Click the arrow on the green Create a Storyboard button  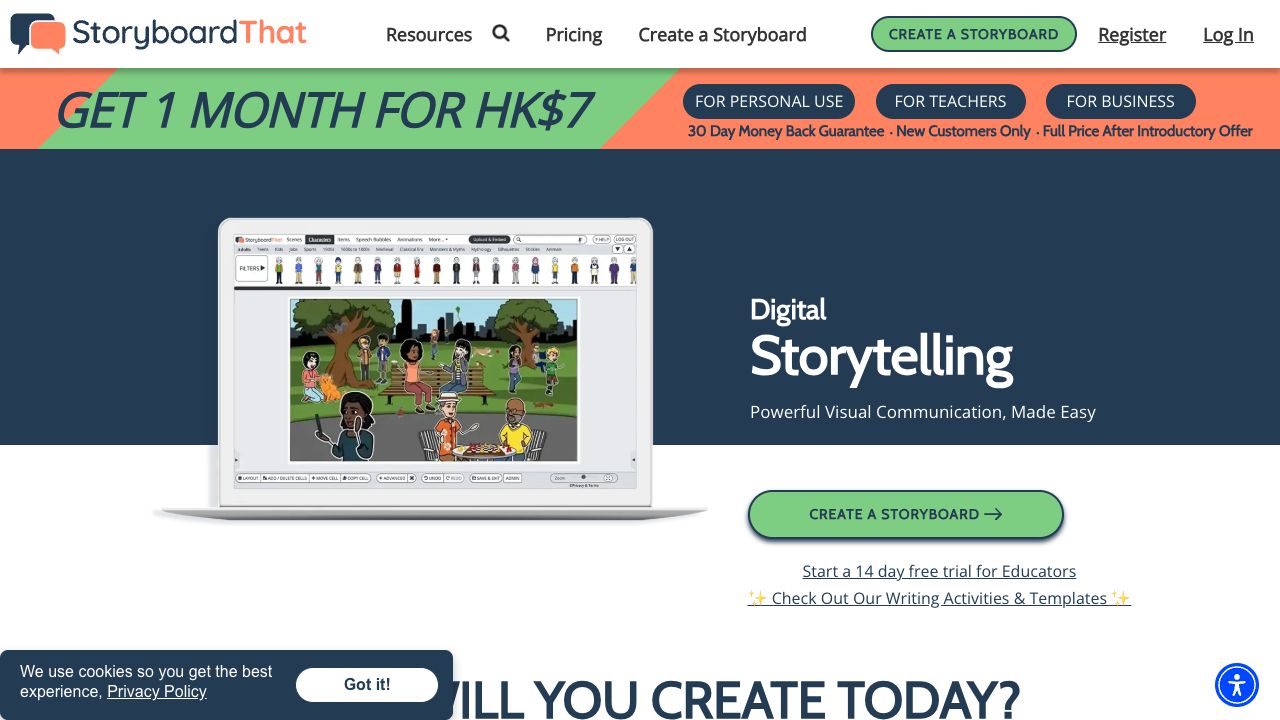tap(993, 514)
